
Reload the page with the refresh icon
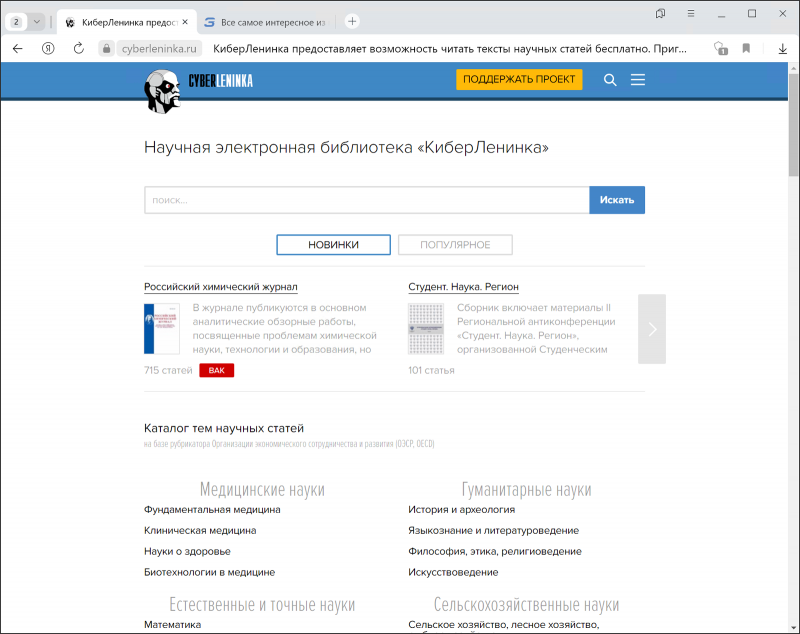[x=79, y=48]
